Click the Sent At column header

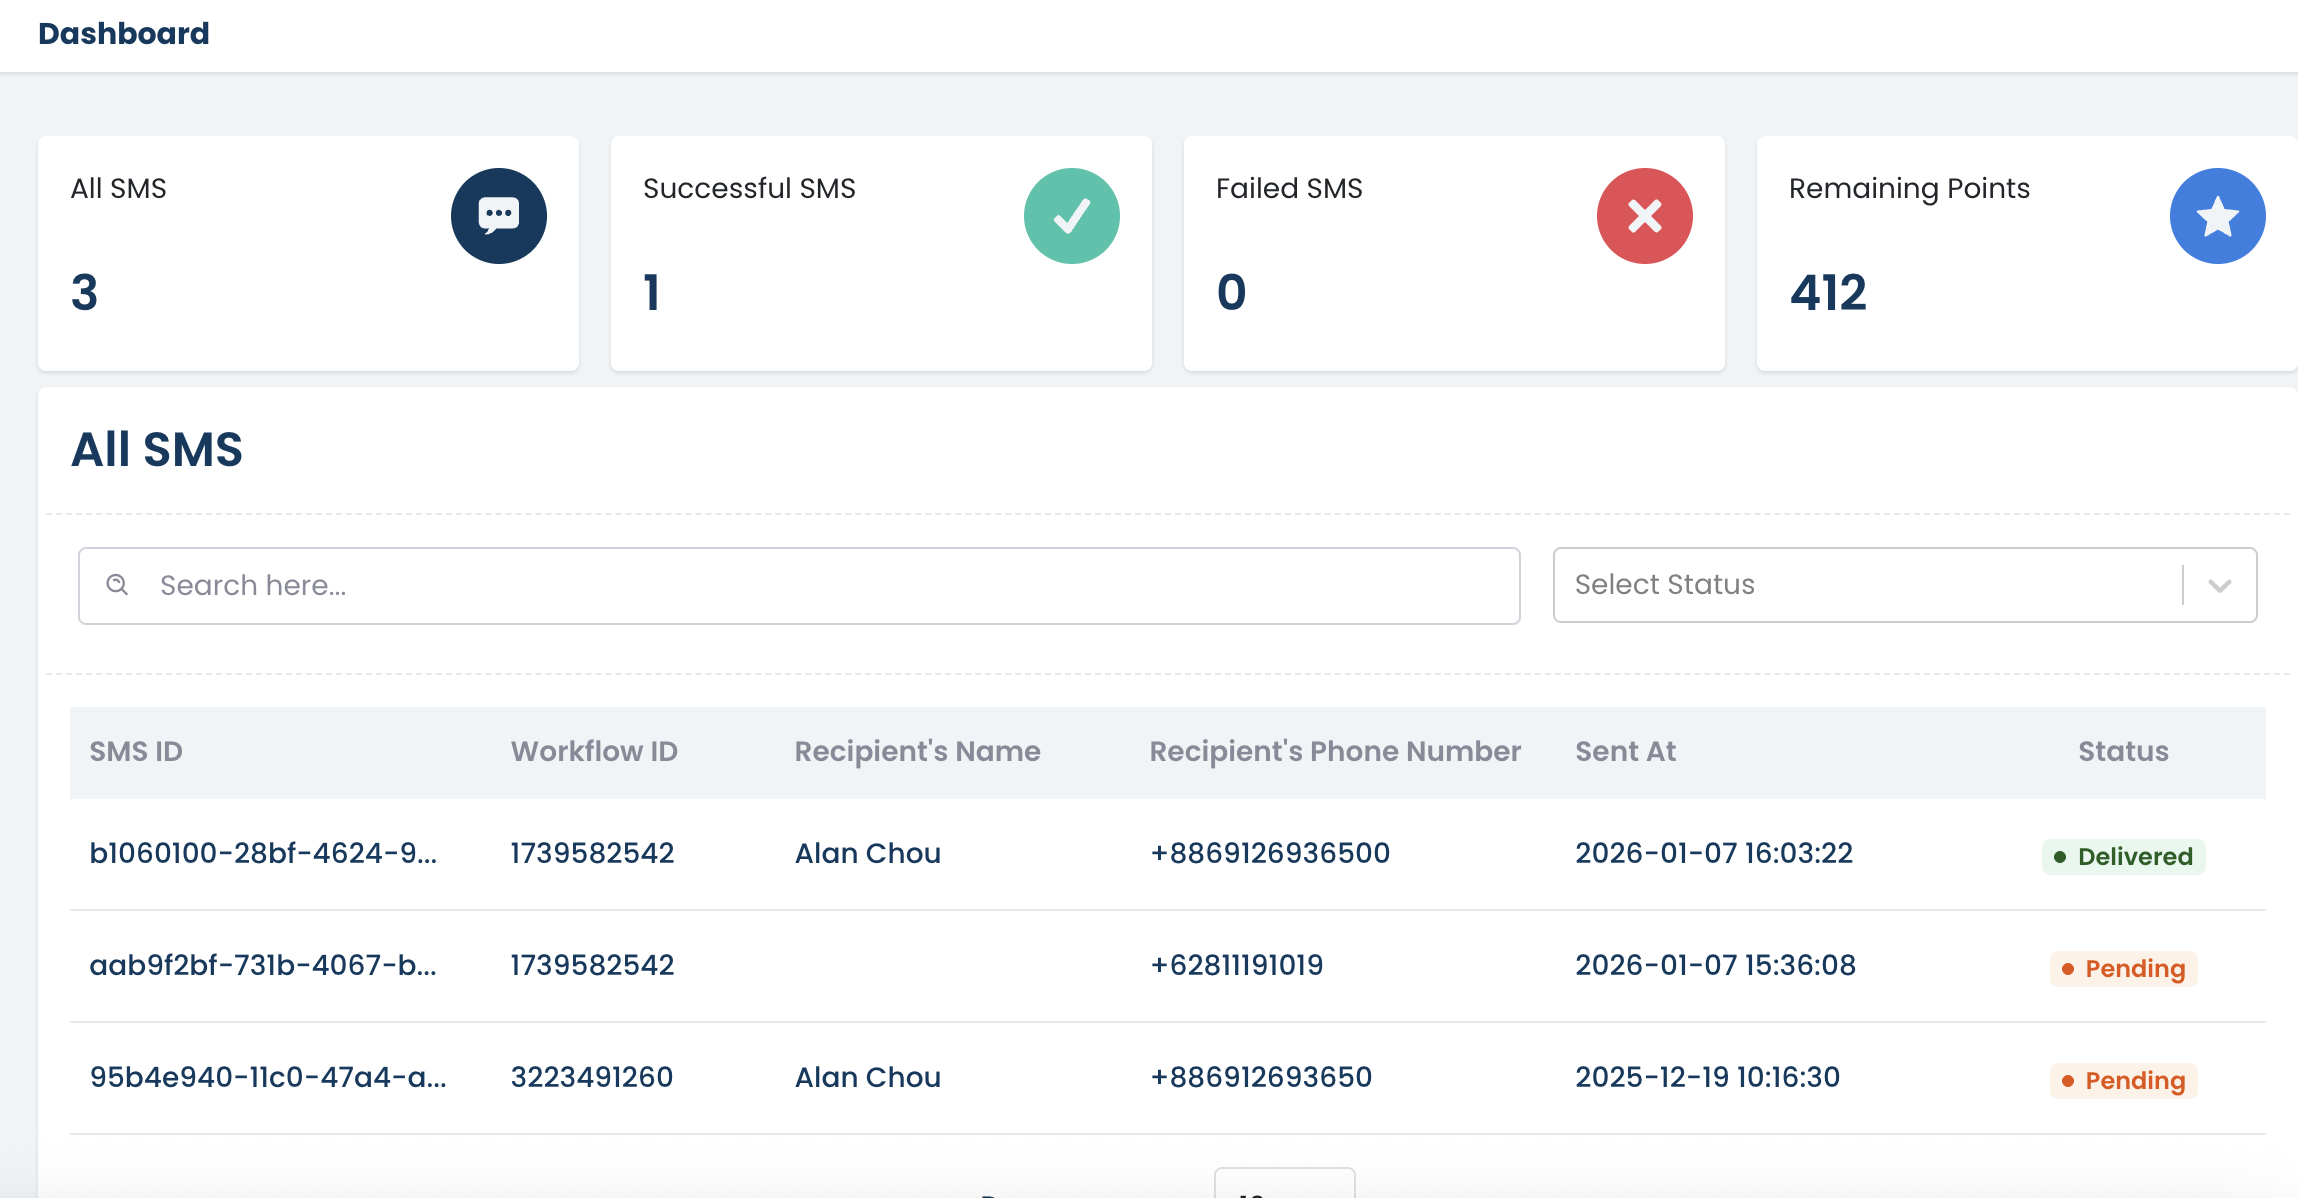1625,752
